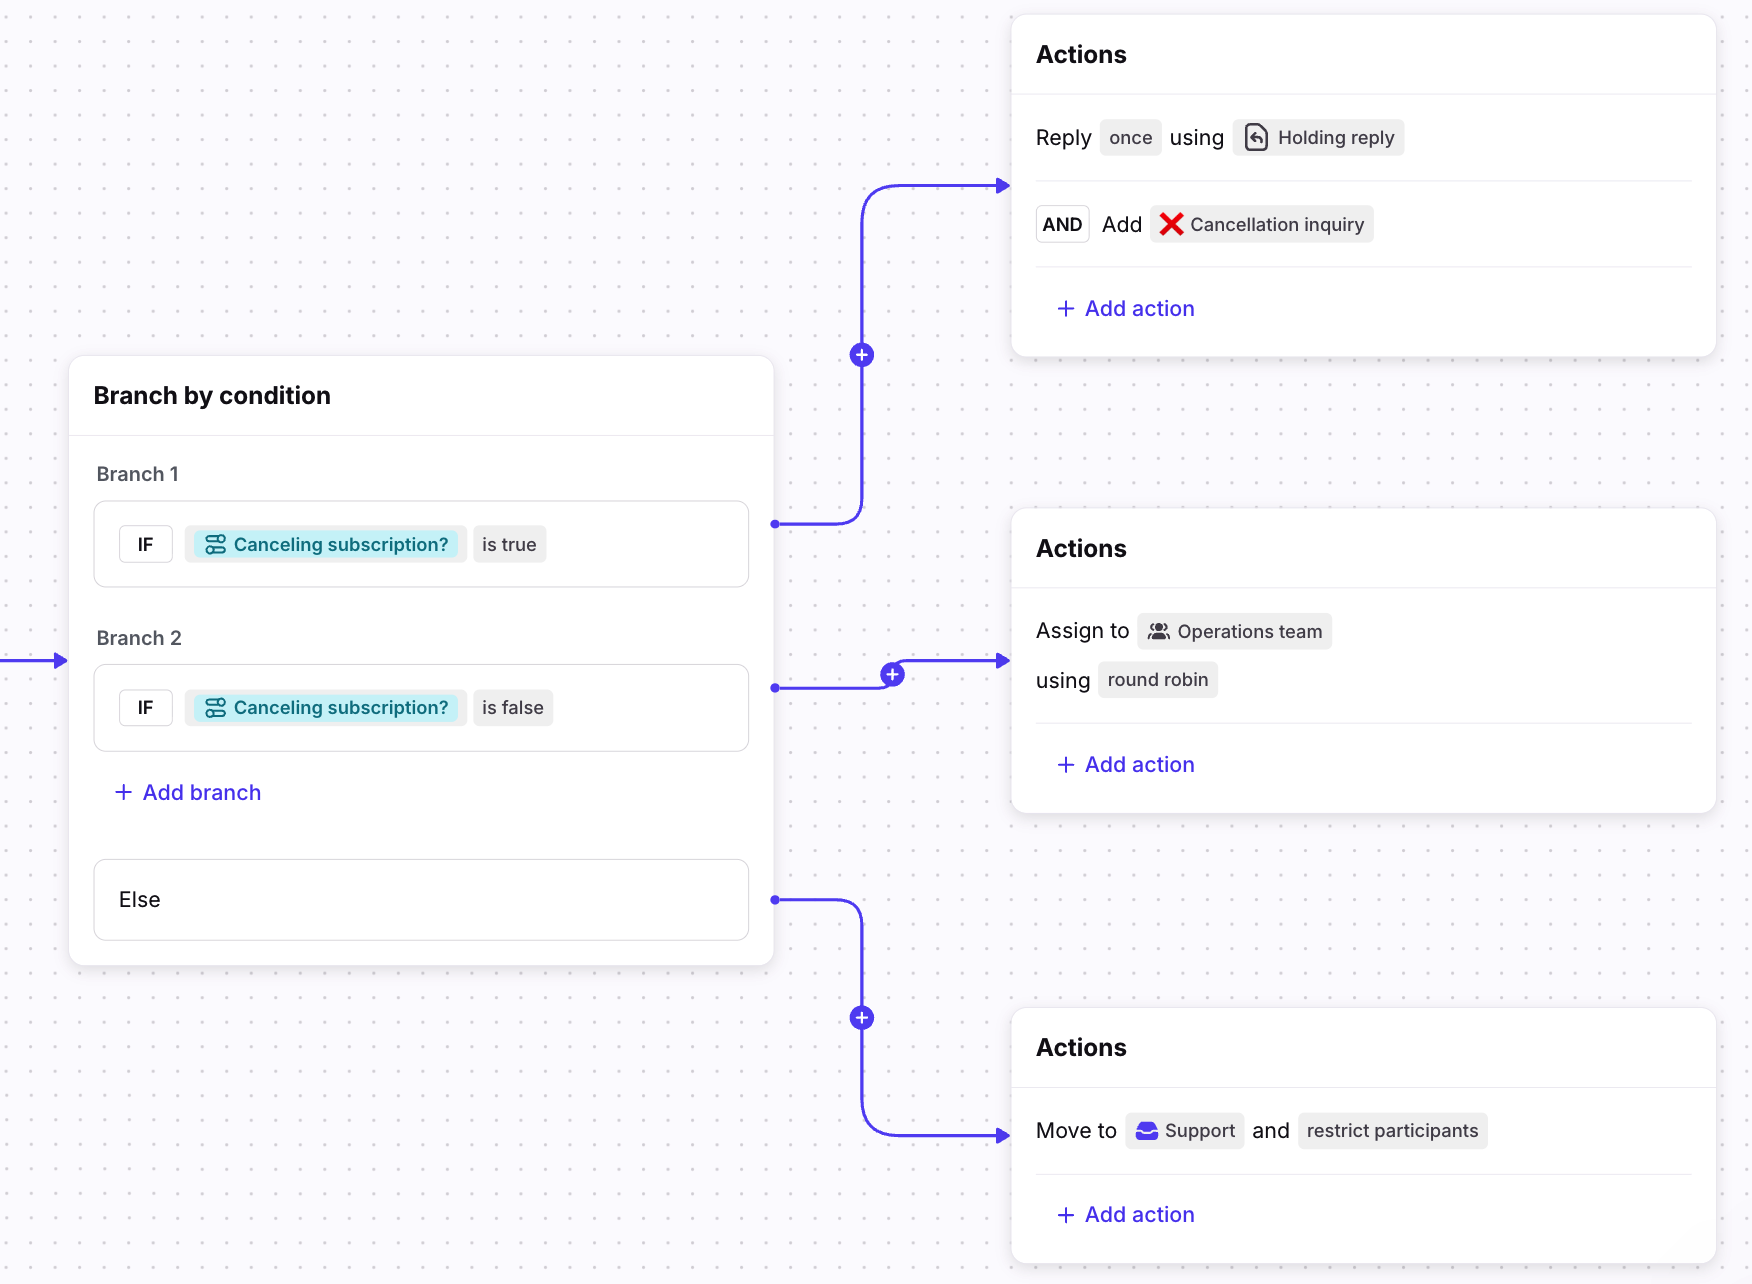Open the 'restrict participants' option selector

[x=1391, y=1131]
